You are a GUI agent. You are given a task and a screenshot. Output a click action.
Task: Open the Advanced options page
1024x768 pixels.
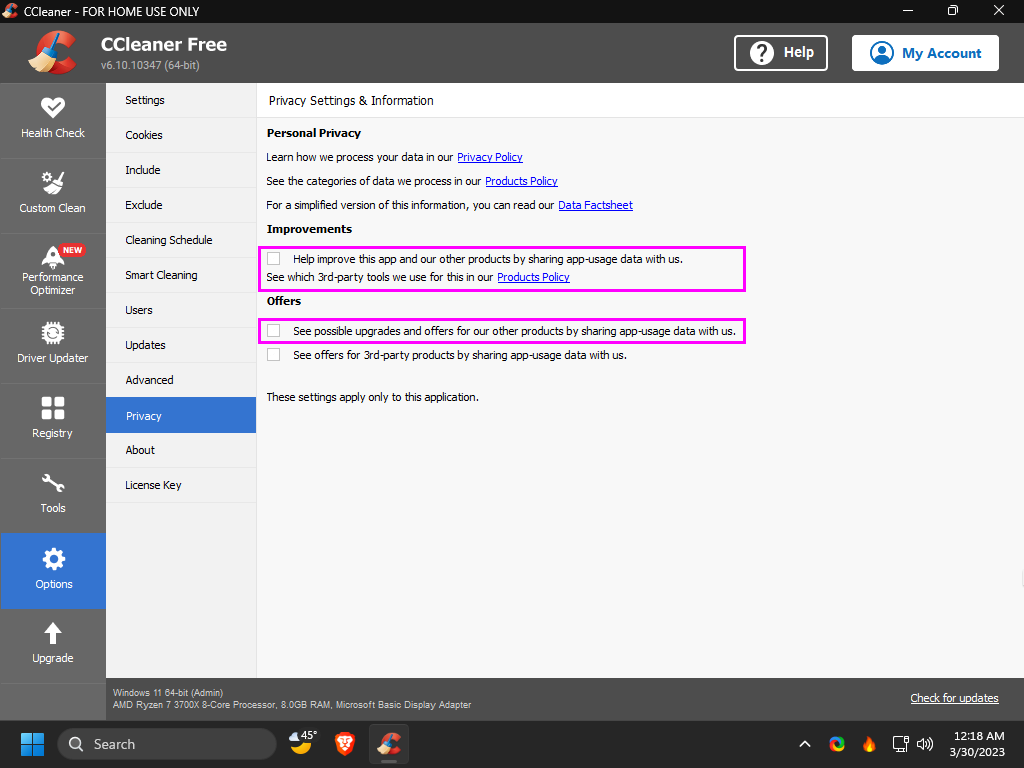tap(181, 380)
